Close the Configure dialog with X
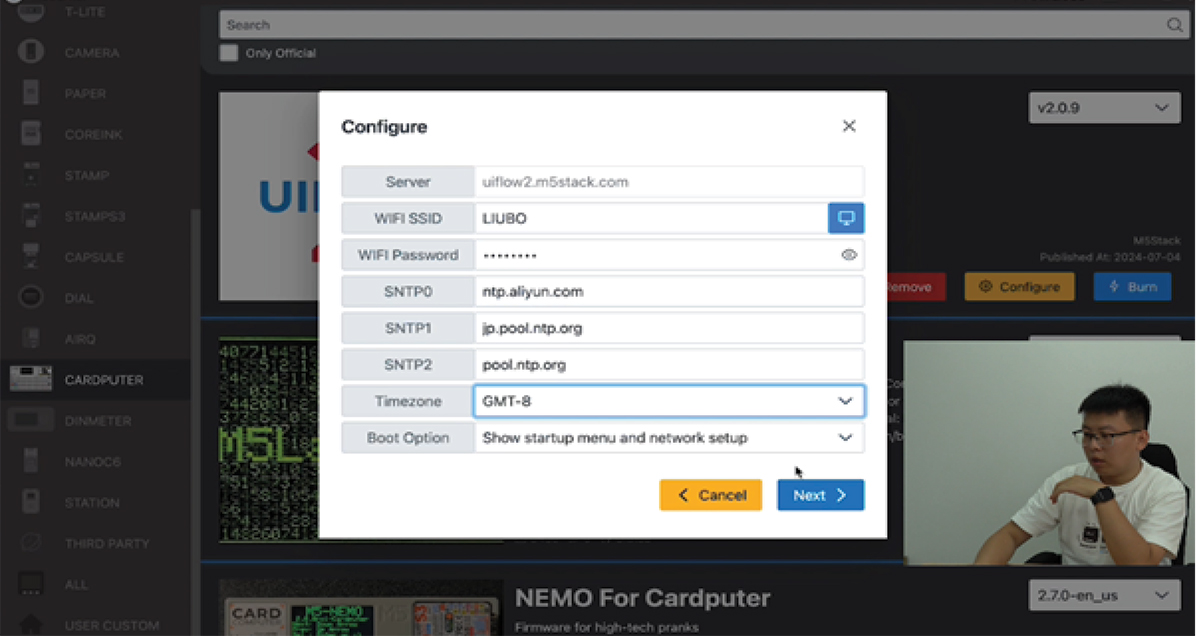 (x=849, y=126)
